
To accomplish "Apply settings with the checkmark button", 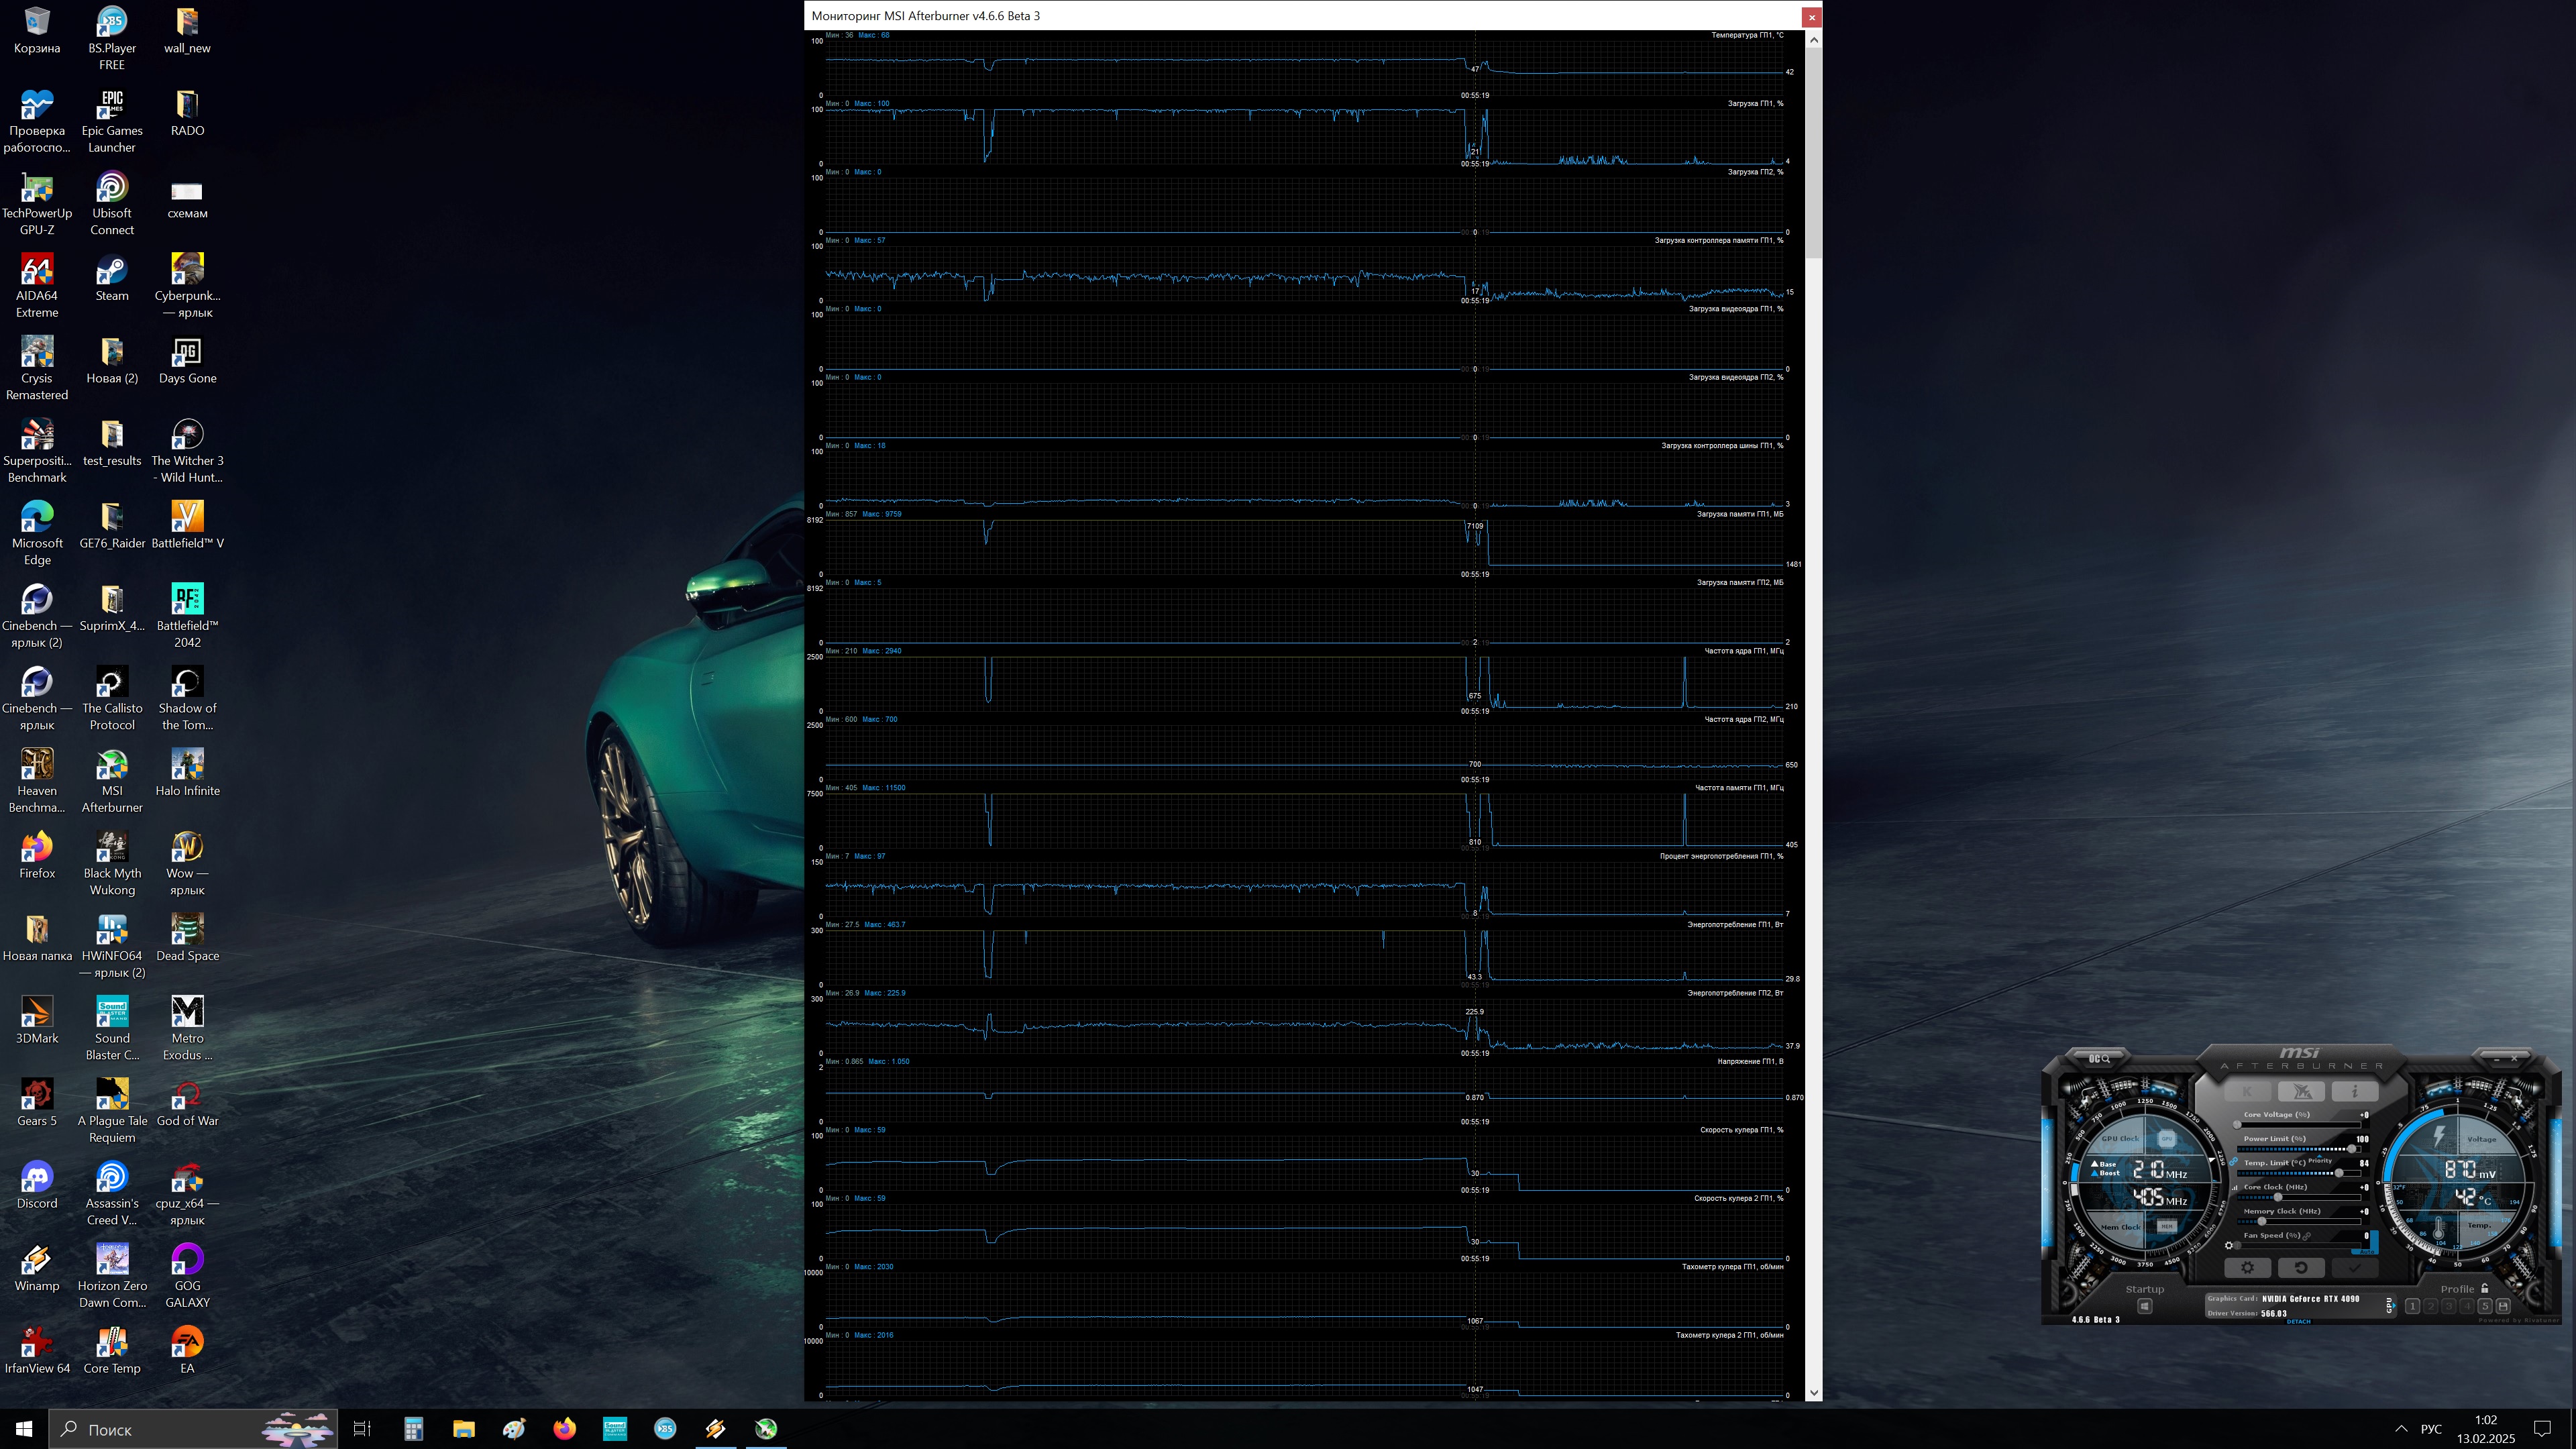I will coord(2355,1267).
